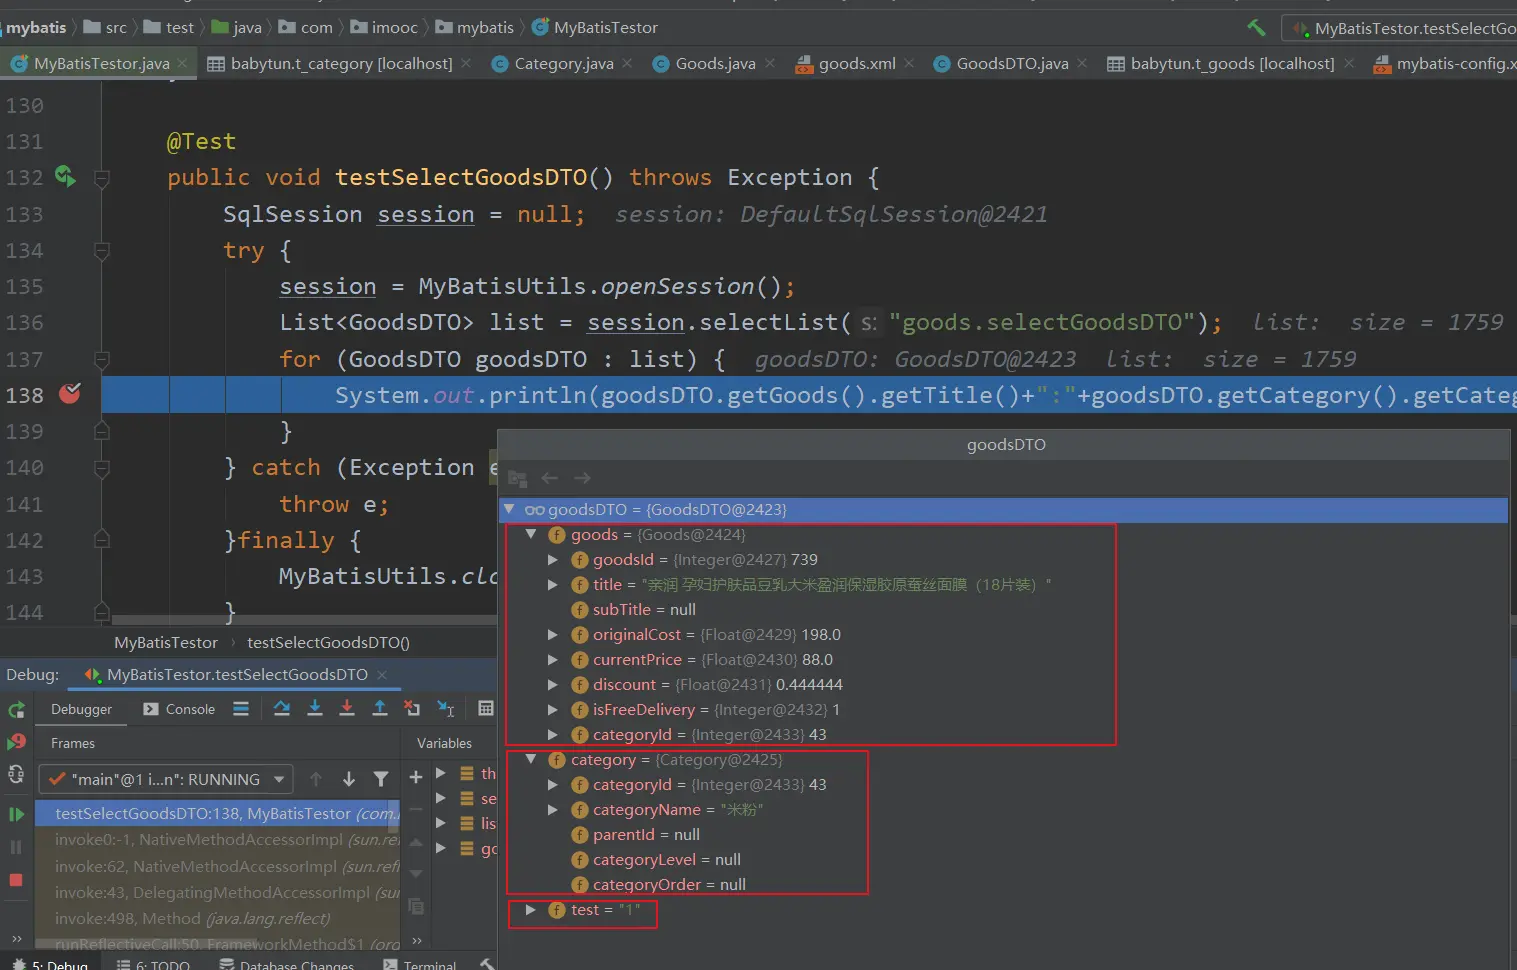Click the Step Out icon

(x=380, y=708)
